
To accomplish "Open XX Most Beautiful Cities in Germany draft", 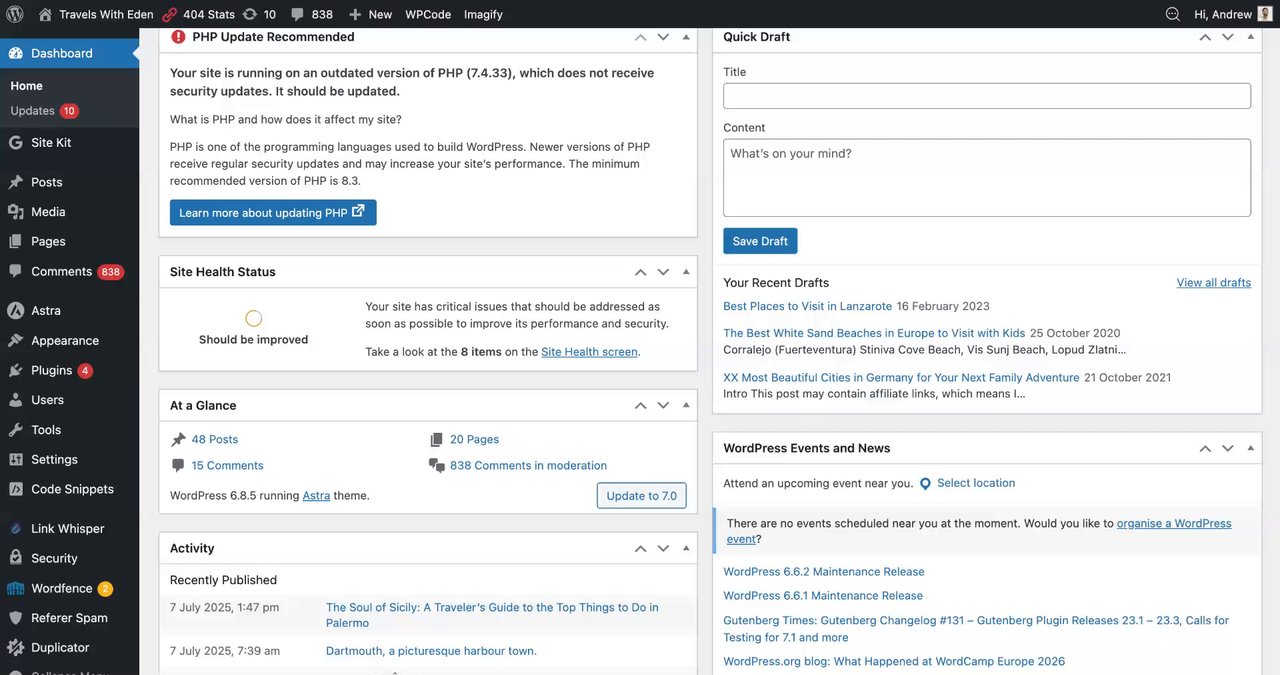I will tap(901, 377).
